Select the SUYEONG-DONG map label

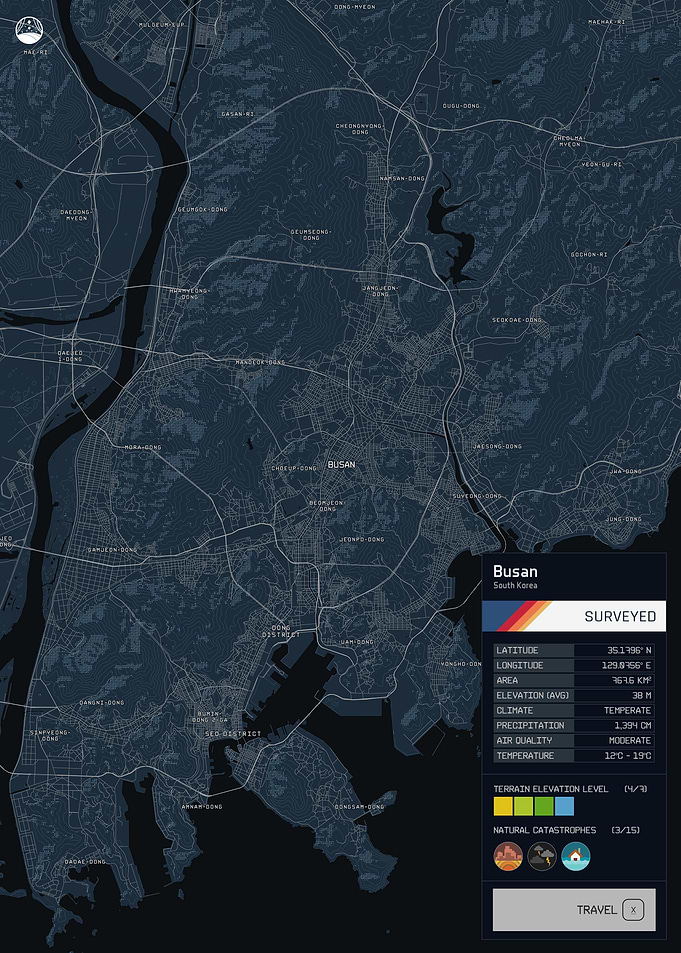point(477,496)
